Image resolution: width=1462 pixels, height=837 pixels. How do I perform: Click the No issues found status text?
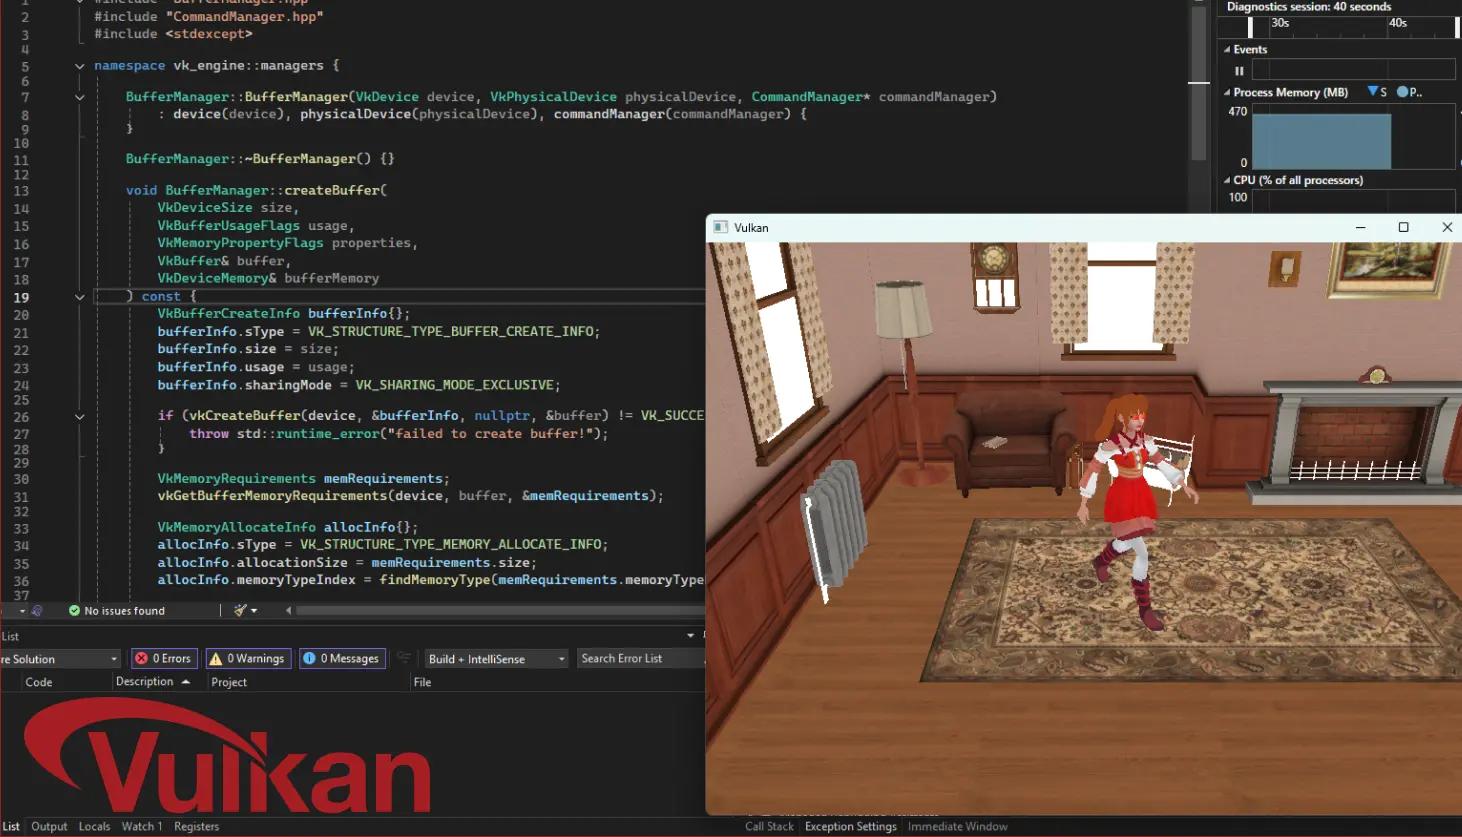point(124,610)
